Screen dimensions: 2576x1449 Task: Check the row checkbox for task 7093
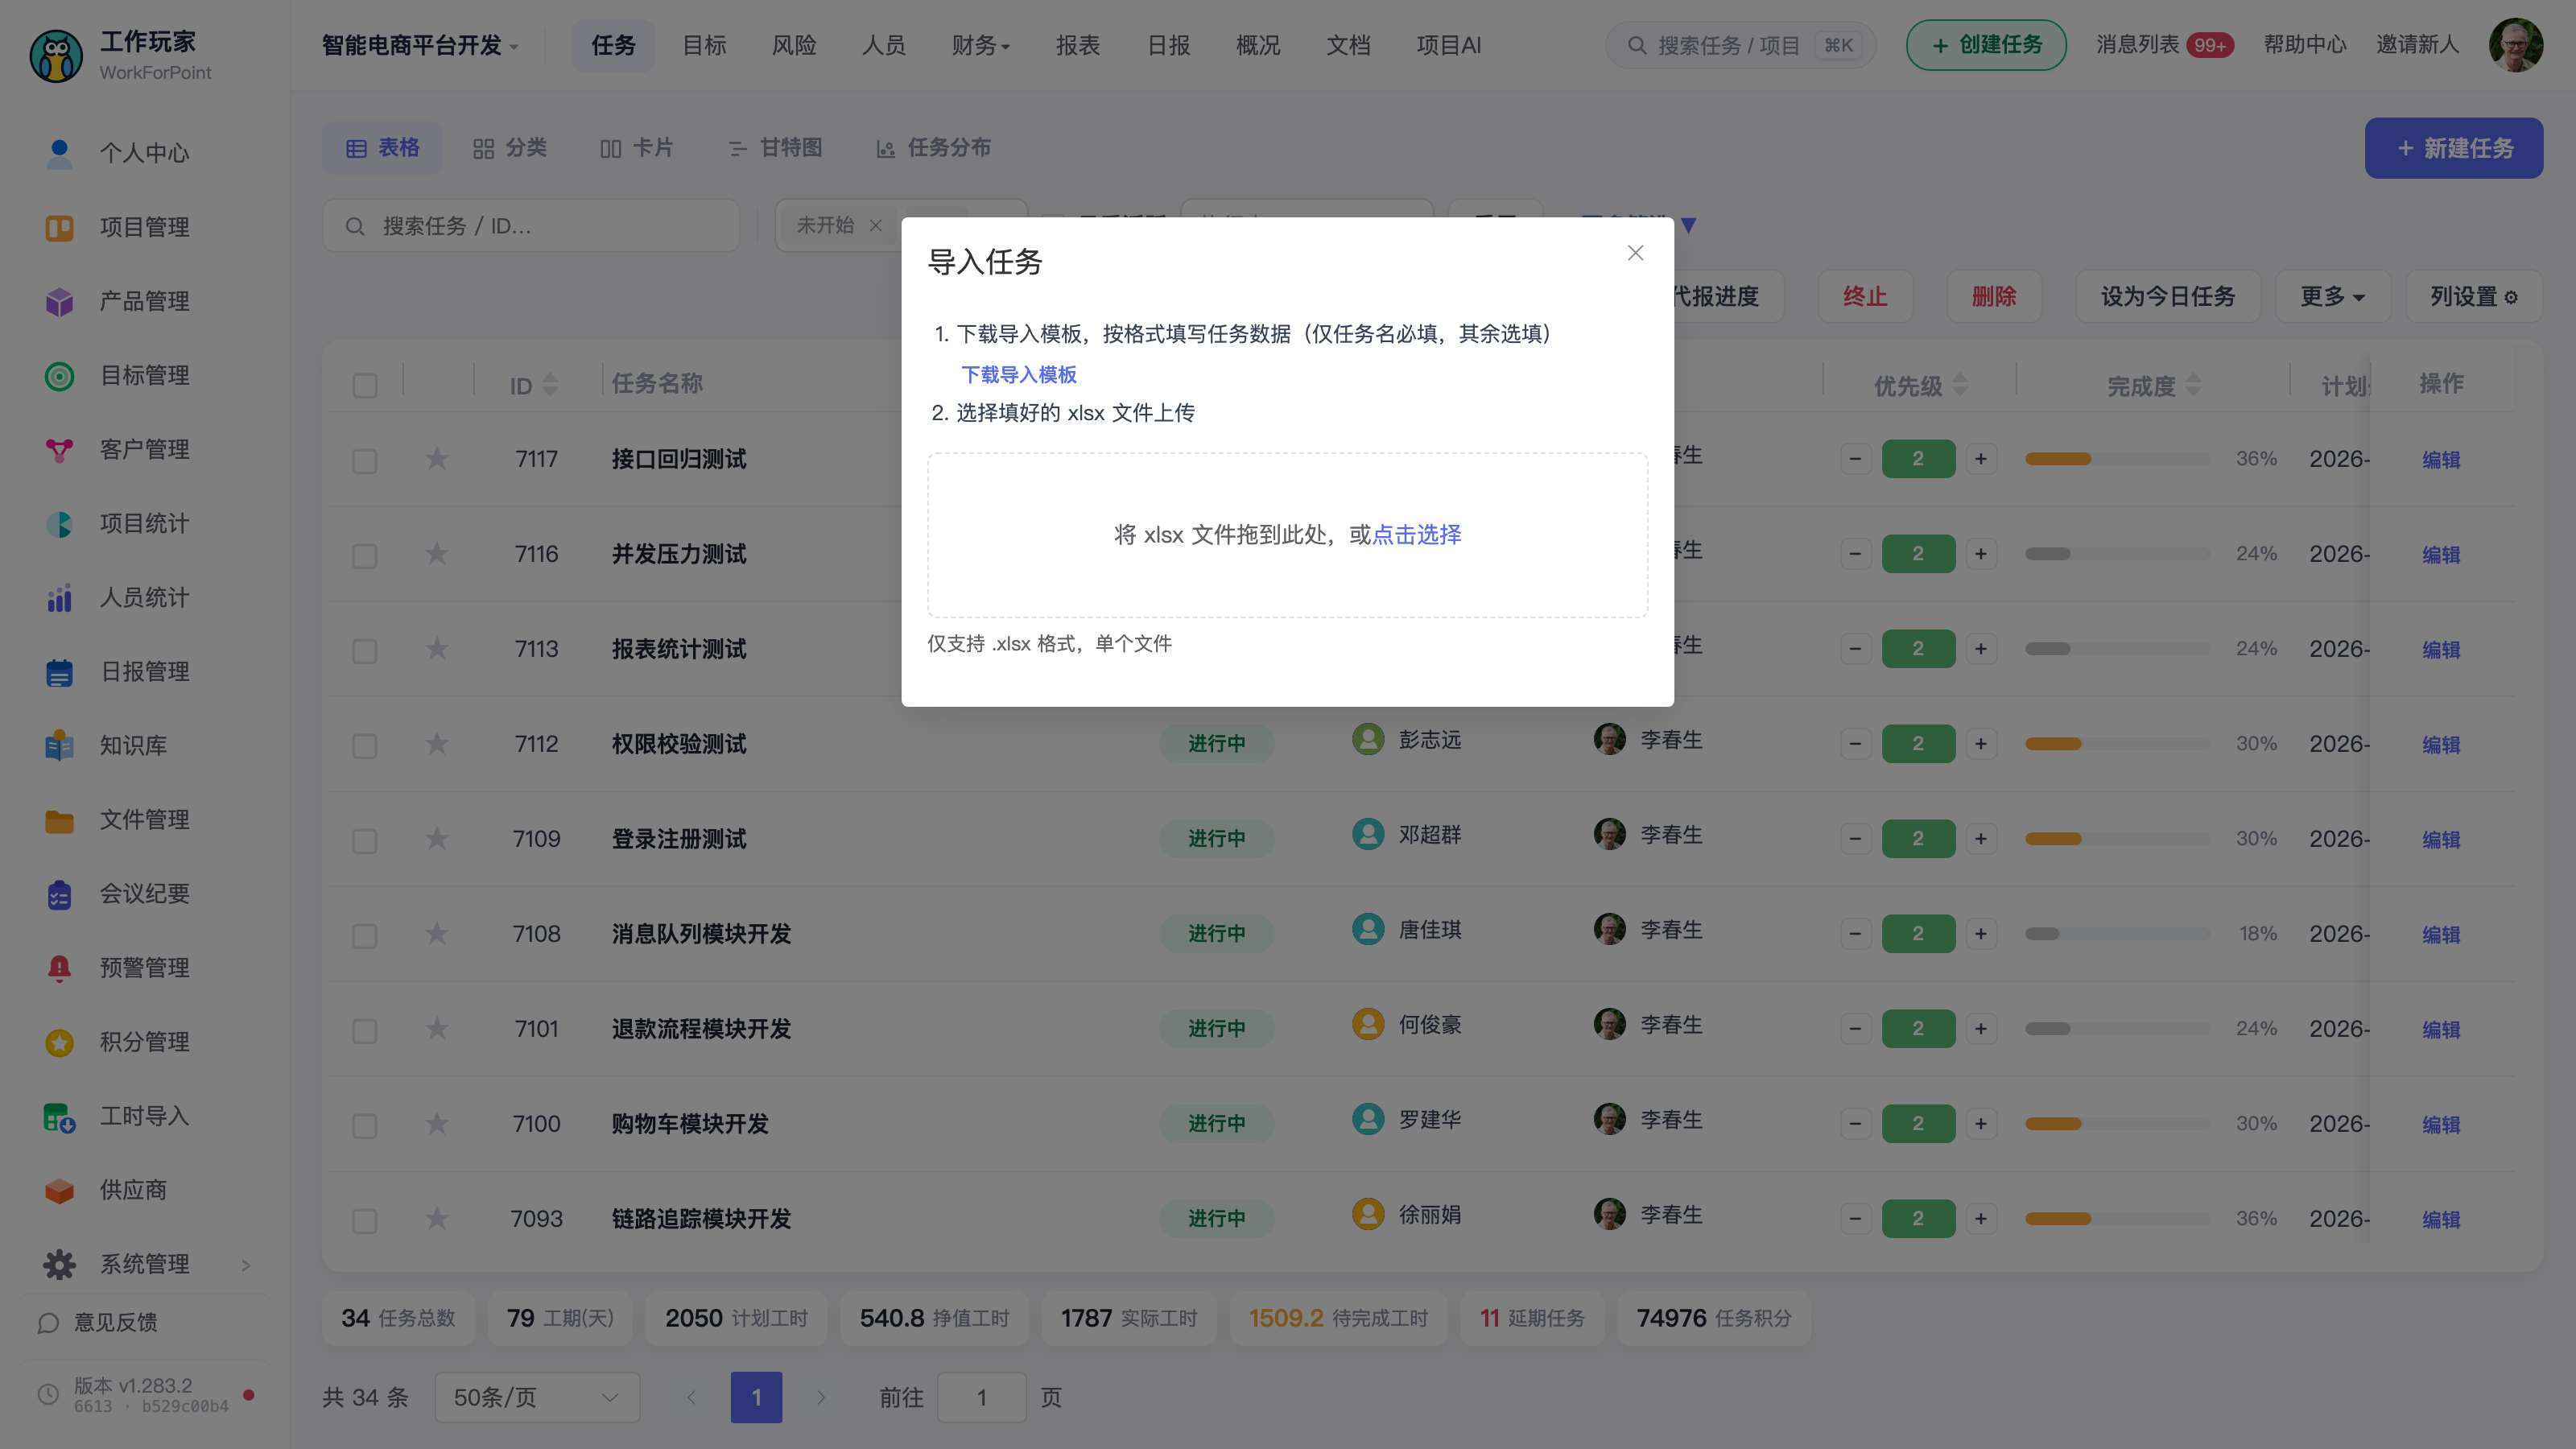tap(365, 1221)
